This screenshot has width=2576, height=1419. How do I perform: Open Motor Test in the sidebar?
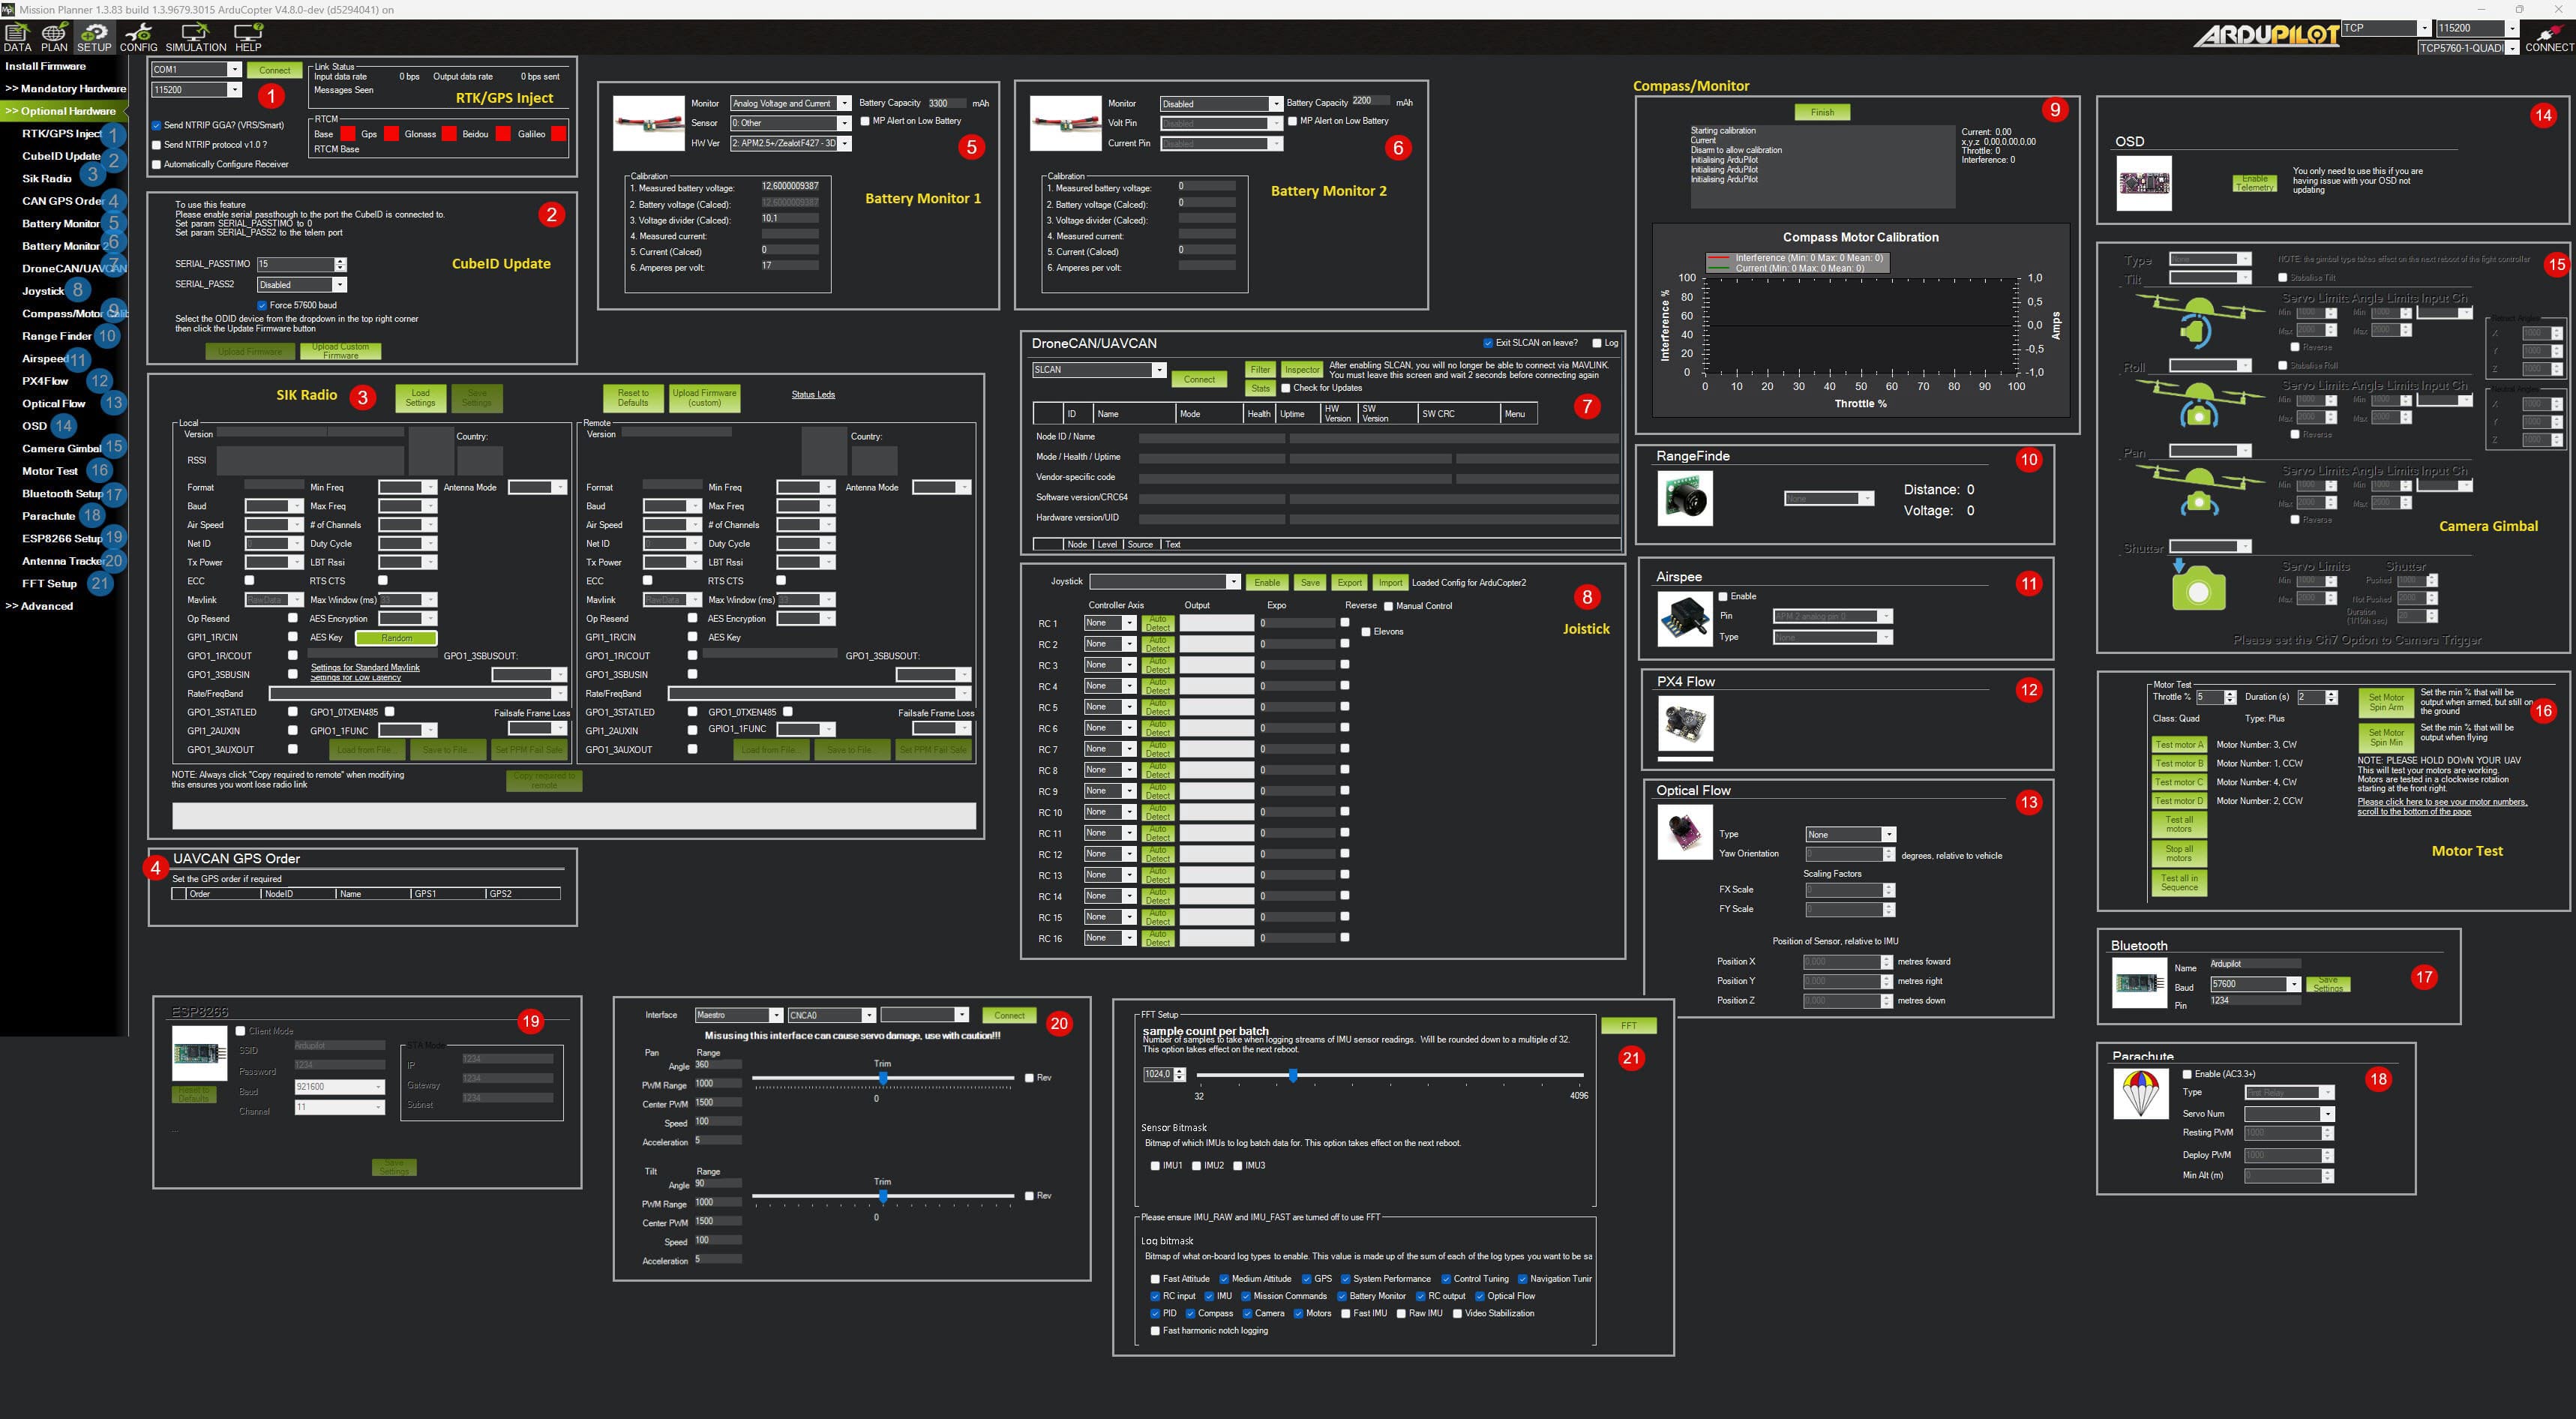pyautogui.click(x=50, y=471)
